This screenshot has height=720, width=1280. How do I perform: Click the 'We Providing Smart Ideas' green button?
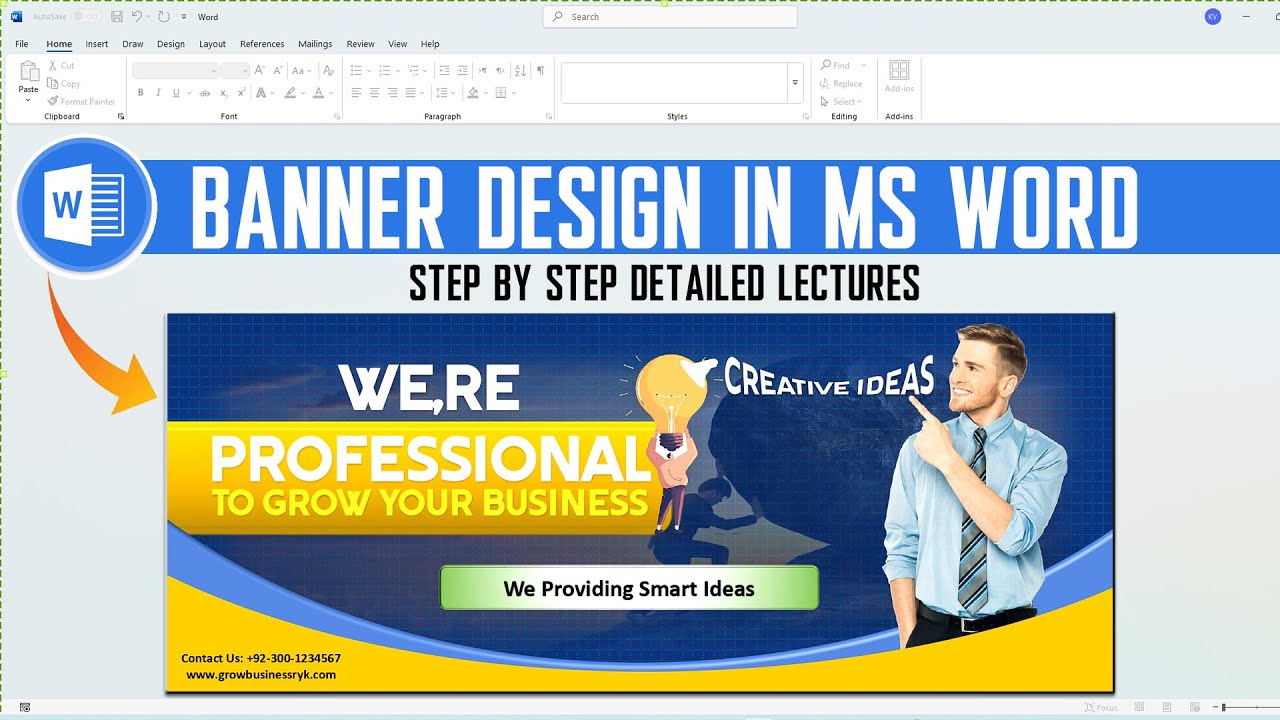pyautogui.click(x=629, y=588)
